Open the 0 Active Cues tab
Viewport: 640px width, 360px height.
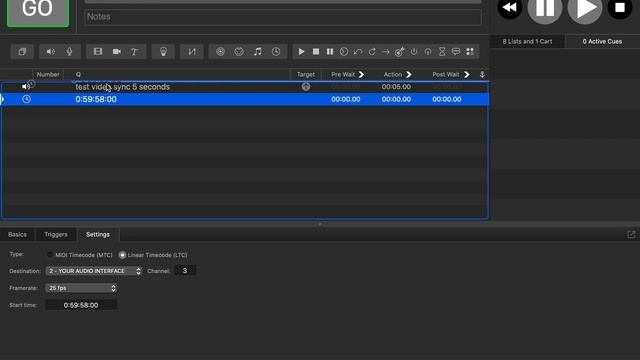(602, 41)
